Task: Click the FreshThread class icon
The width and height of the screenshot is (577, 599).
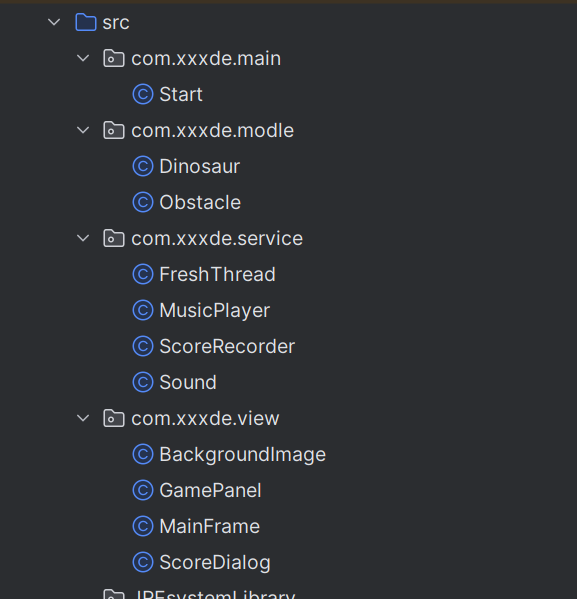Action: coord(143,274)
